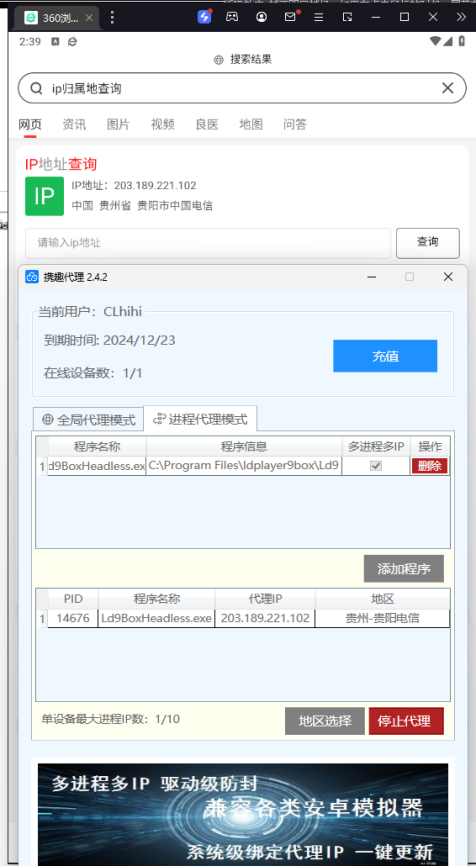
Task: Click the green IP logo
Action: pos(44,196)
